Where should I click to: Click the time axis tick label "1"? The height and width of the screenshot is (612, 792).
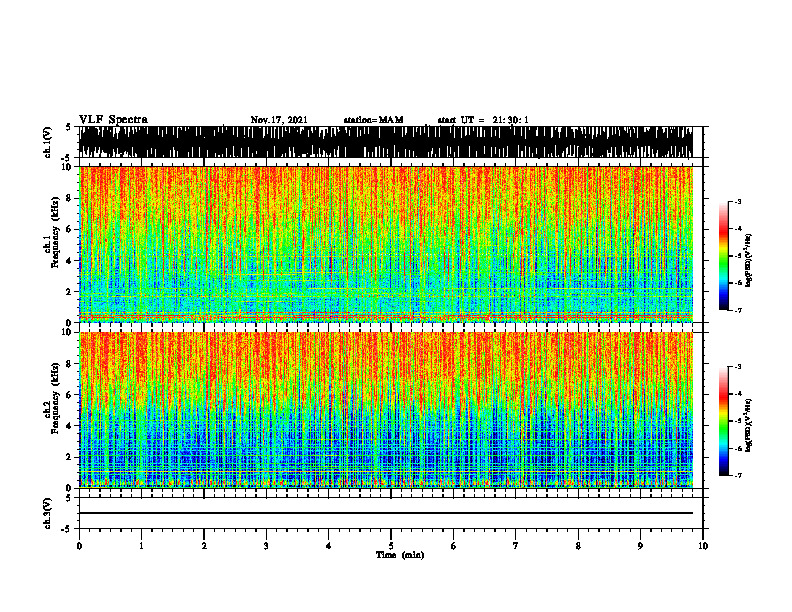tap(141, 546)
